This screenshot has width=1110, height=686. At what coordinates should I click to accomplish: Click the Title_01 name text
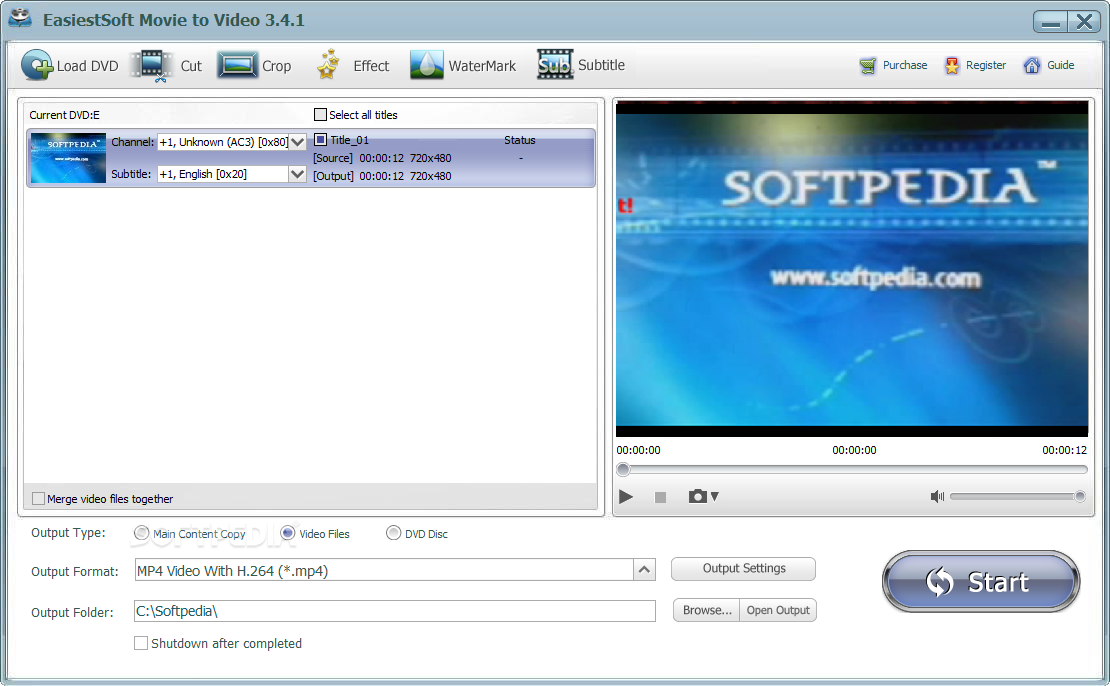pos(350,140)
